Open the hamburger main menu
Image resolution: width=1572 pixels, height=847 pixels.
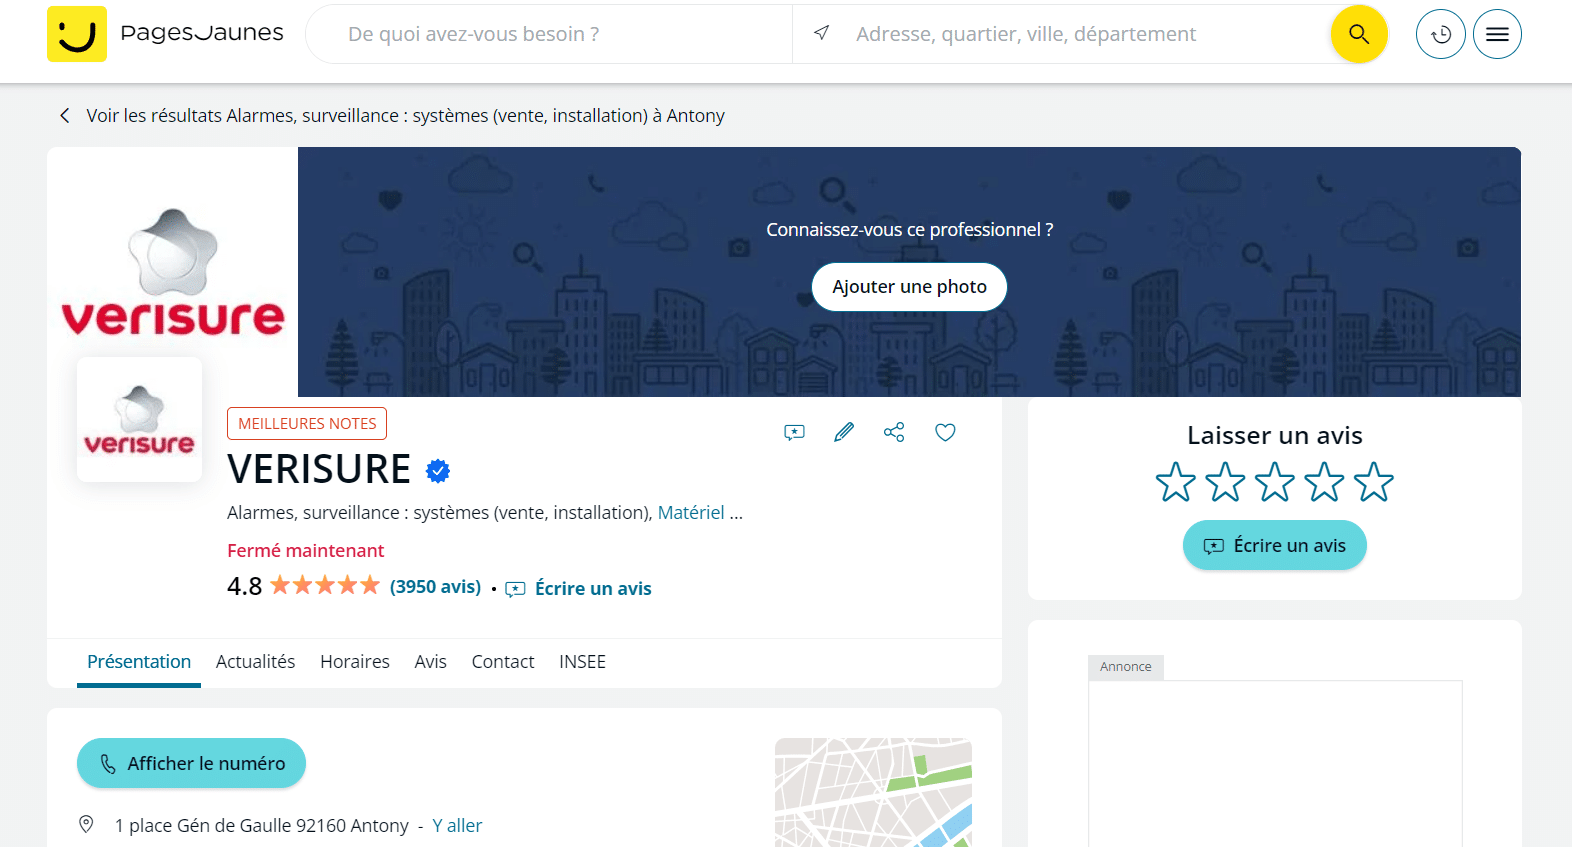1497,34
